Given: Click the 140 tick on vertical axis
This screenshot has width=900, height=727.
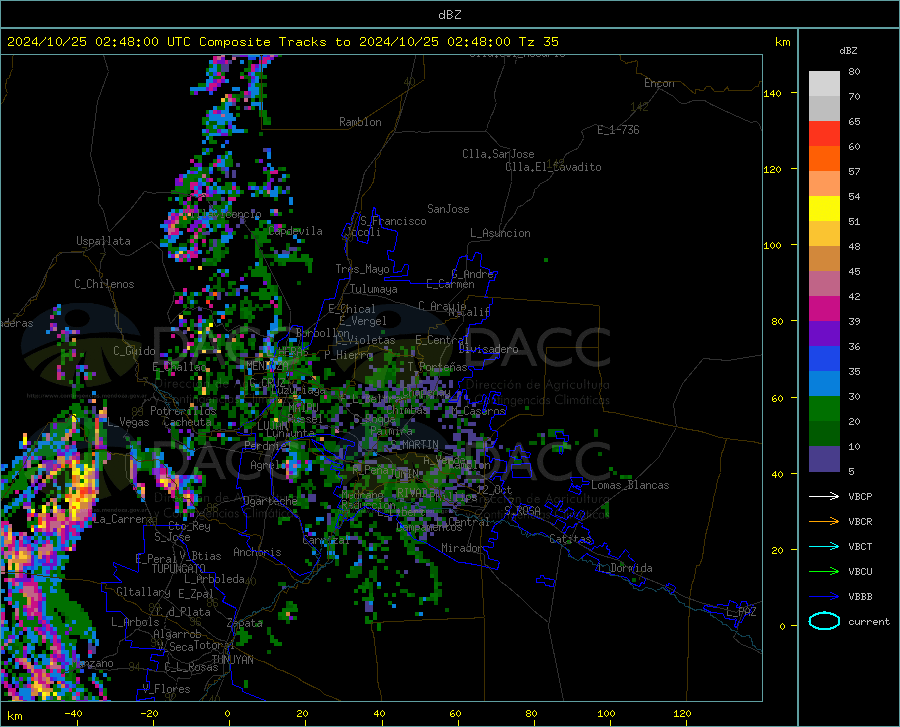Looking at the screenshot, I should pos(773,93).
